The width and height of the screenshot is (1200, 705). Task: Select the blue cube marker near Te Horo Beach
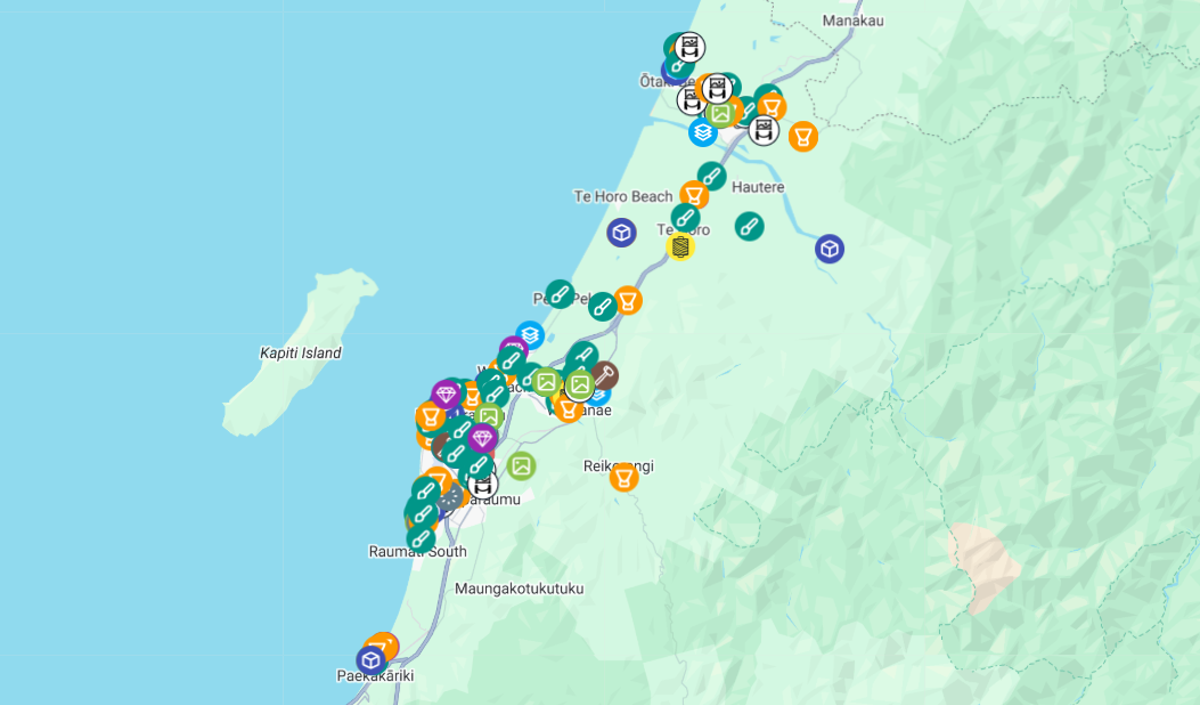coord(622,233)
